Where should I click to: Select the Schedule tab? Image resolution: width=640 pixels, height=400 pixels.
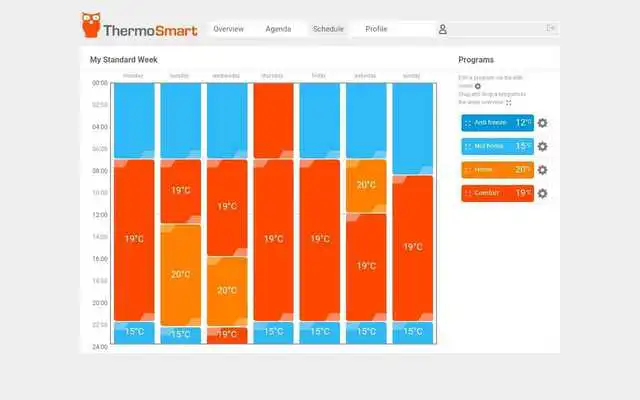[x=328, y=29]
